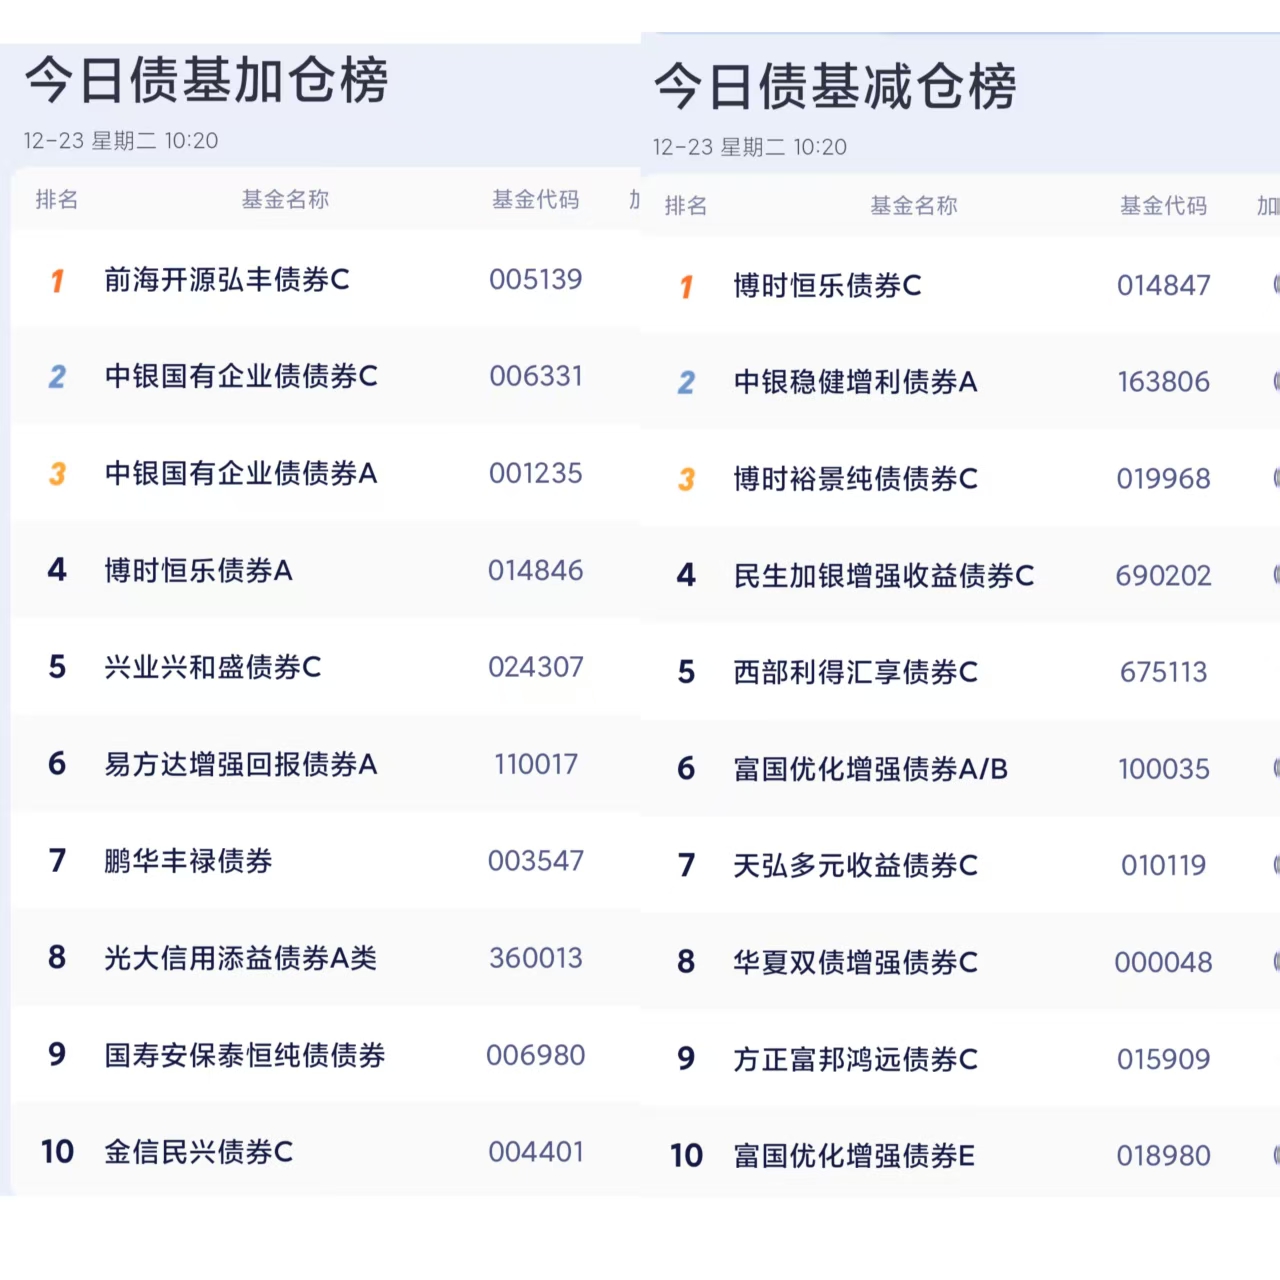Click 排名 column header in 减仓榜
Screen dimensions: 1280x1280
[x=686, y=206]
